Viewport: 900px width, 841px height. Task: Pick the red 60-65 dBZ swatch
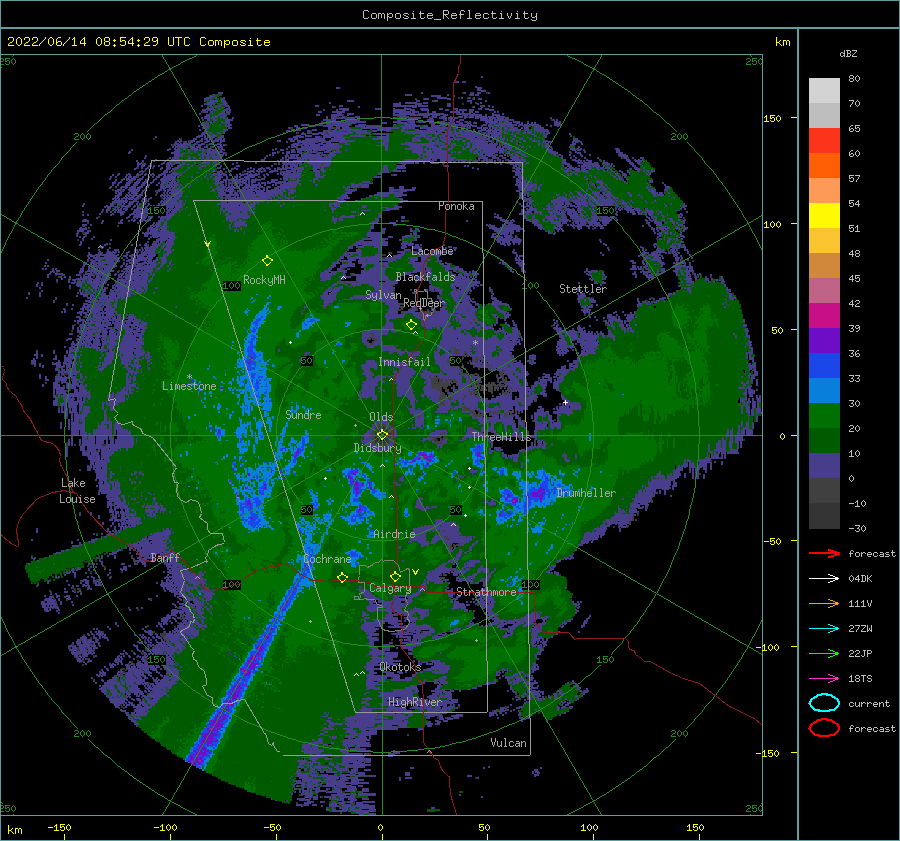(824, 141)
